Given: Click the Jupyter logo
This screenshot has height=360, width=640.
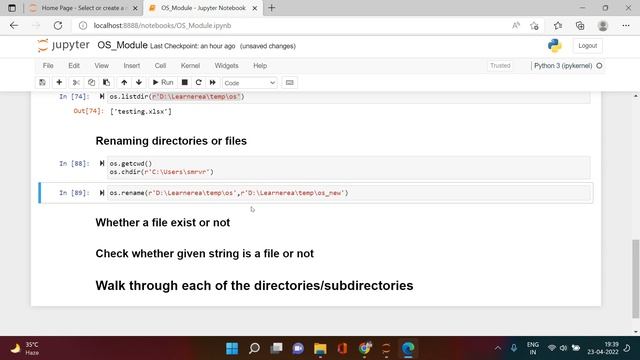Looking at the screenshot, I should [x=63, y=45].
